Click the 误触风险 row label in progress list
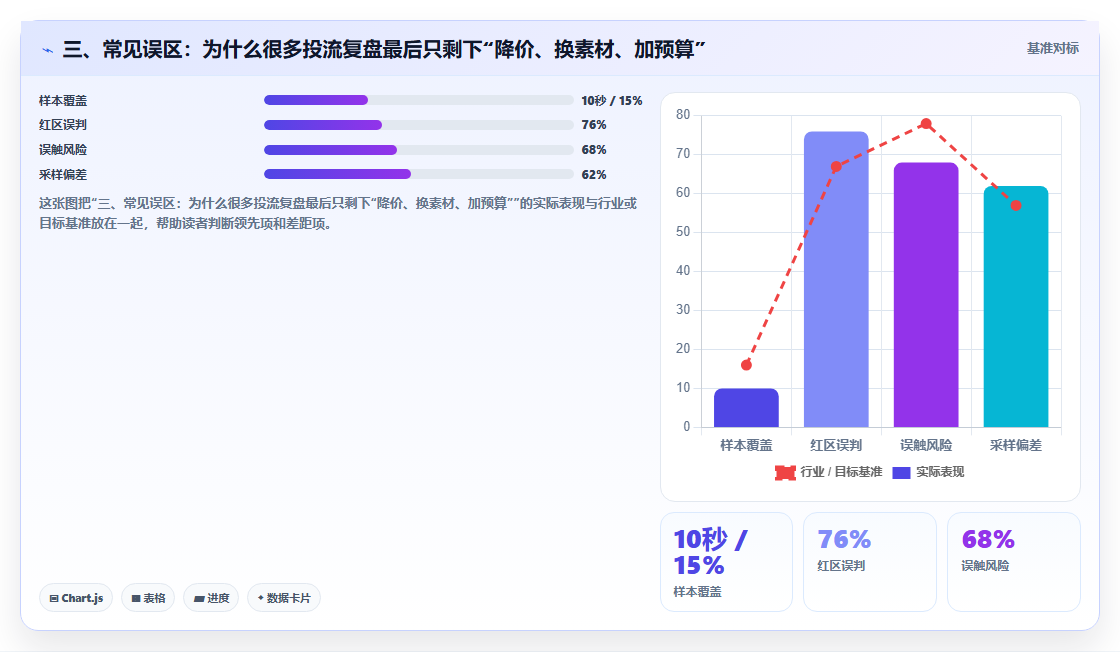The height and width of the screenshot is (652, 1120). 63,150
